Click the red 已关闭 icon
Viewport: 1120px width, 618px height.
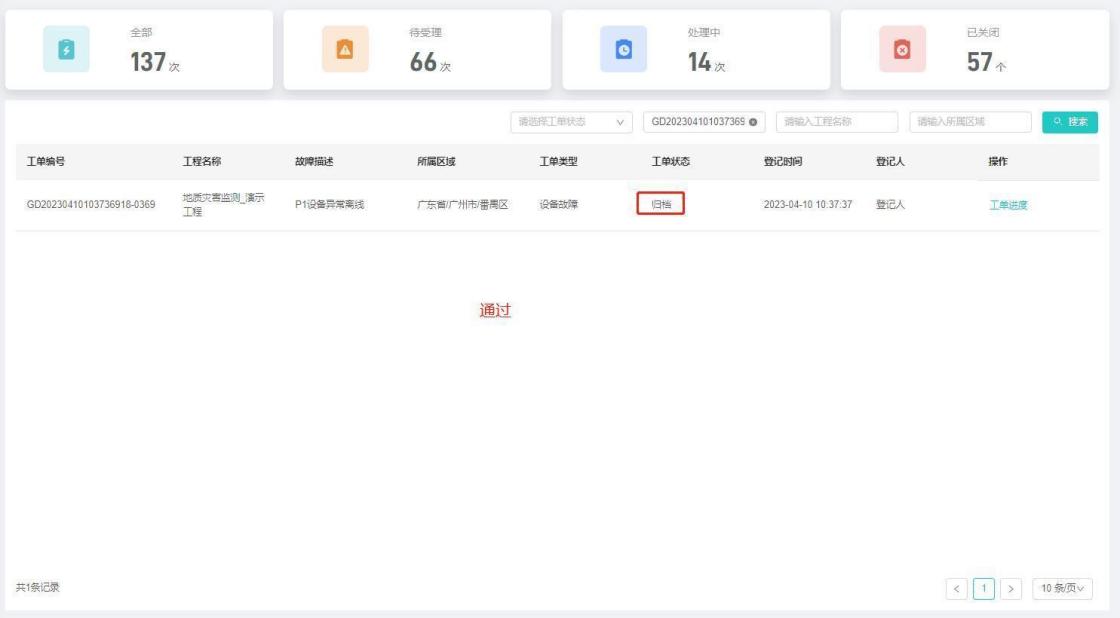[x=900, y=50]
